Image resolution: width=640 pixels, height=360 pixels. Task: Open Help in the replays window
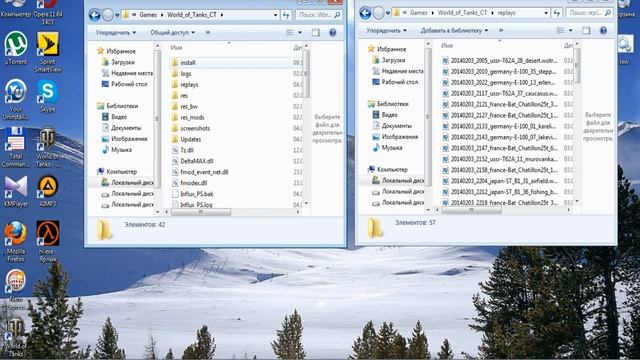(x=603, y=31)
